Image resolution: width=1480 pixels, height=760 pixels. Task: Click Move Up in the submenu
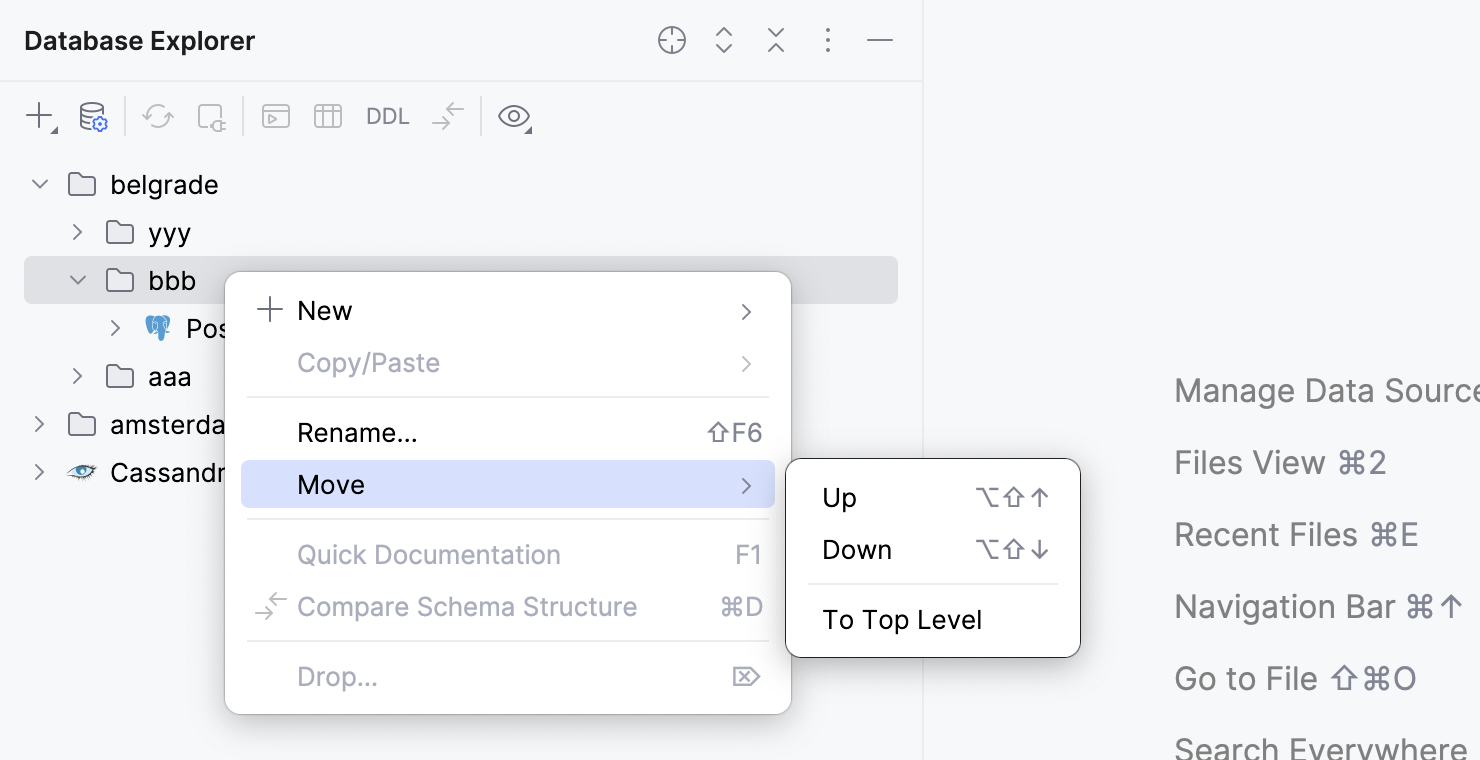[838, 497]
